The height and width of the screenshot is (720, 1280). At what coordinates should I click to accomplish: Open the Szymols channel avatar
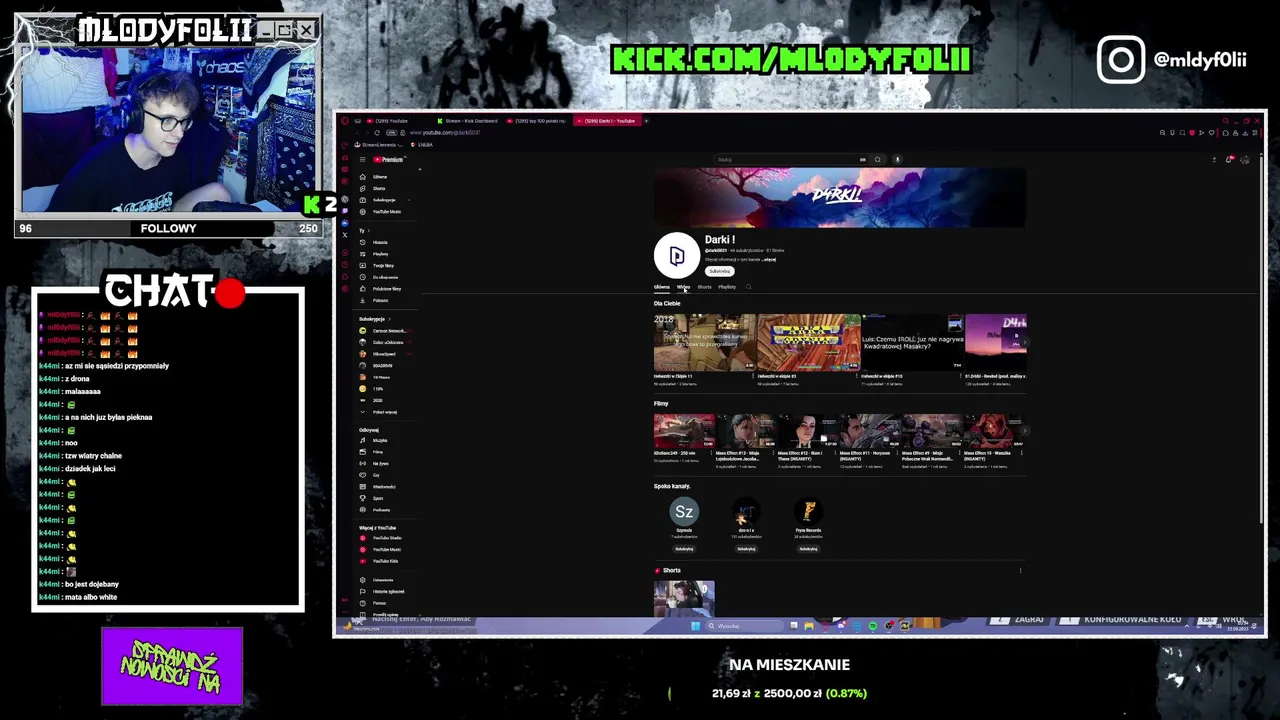684,512
